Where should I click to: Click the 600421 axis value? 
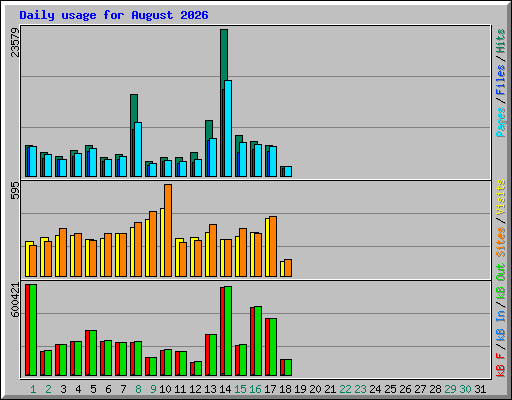click(x=15, y=300)
